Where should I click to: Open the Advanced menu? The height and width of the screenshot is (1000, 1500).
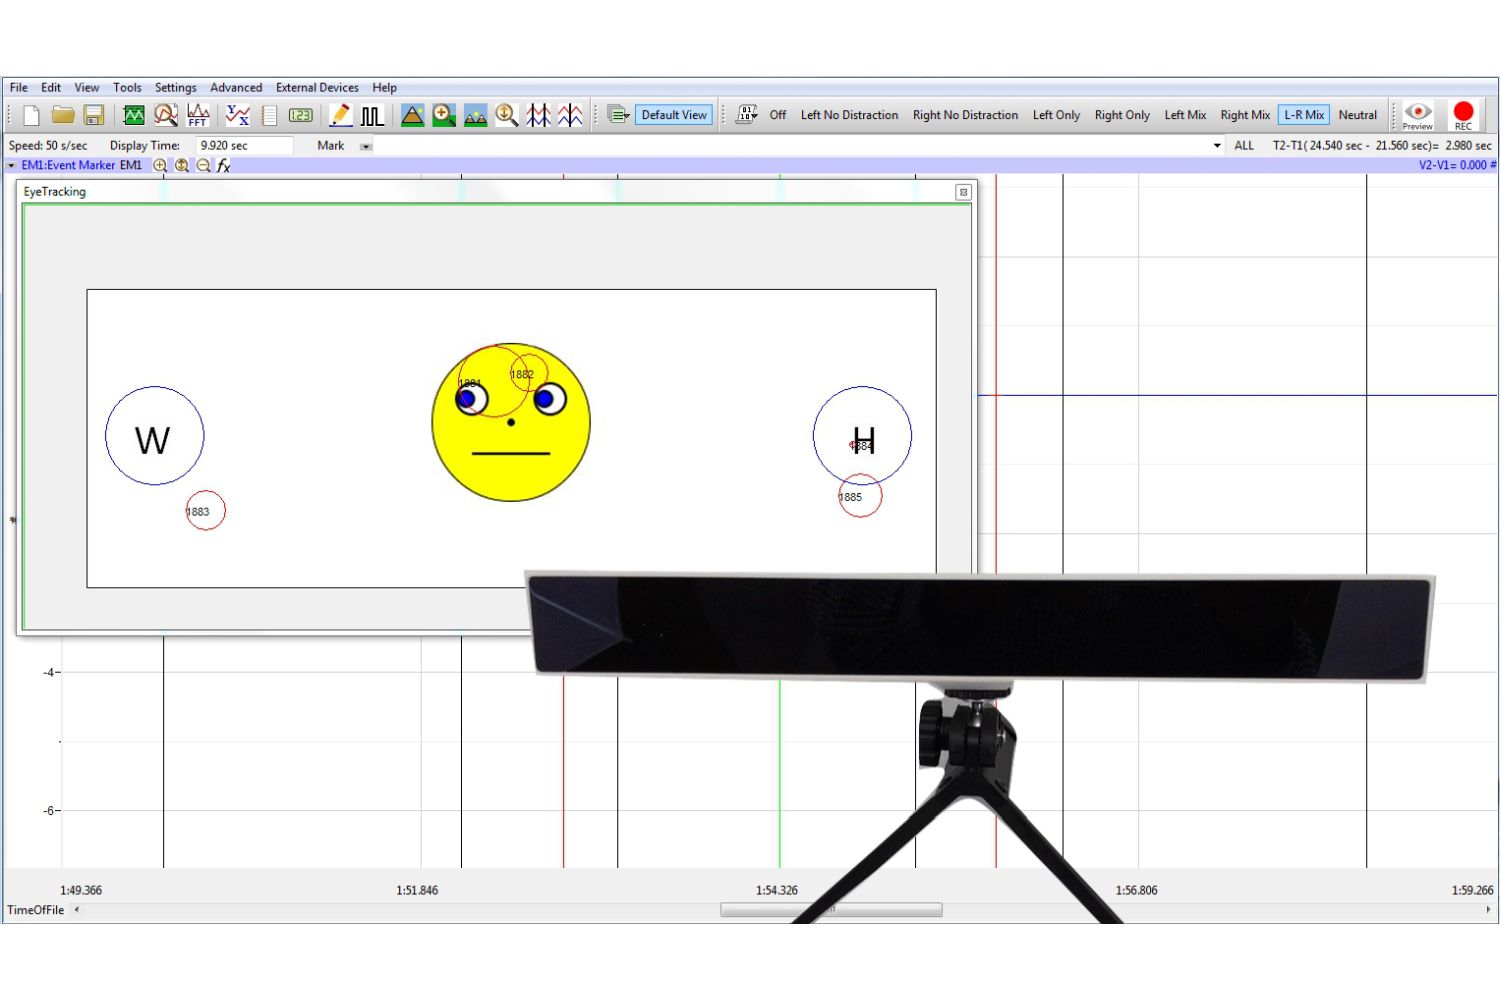[236, 88]
